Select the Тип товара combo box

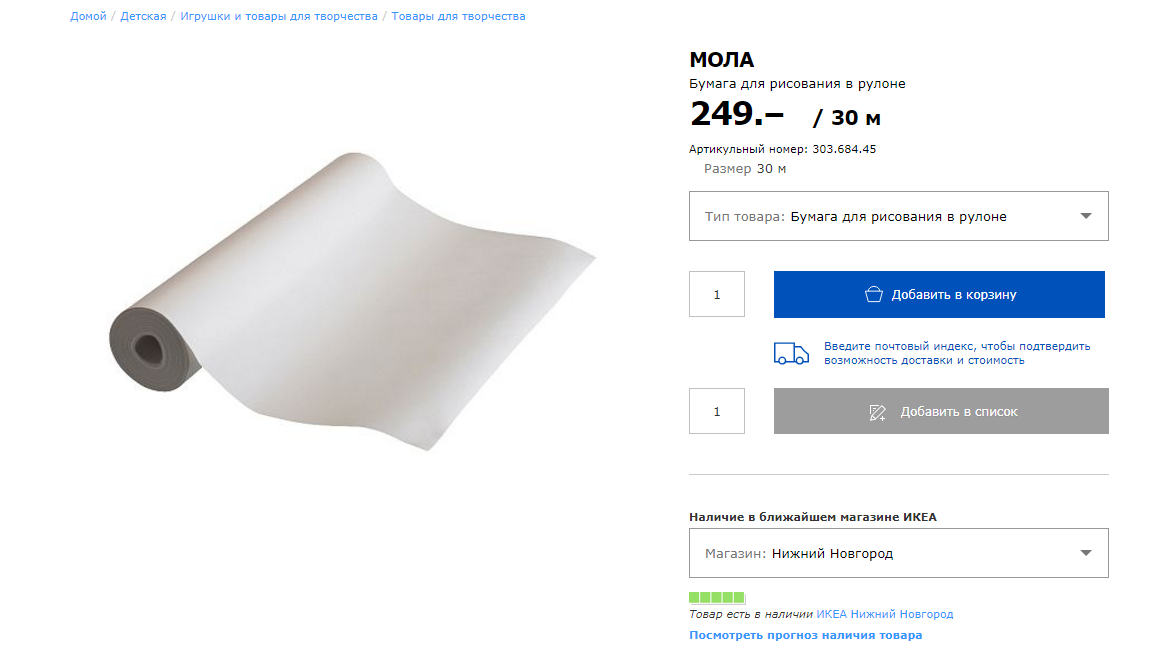point(898,216)
